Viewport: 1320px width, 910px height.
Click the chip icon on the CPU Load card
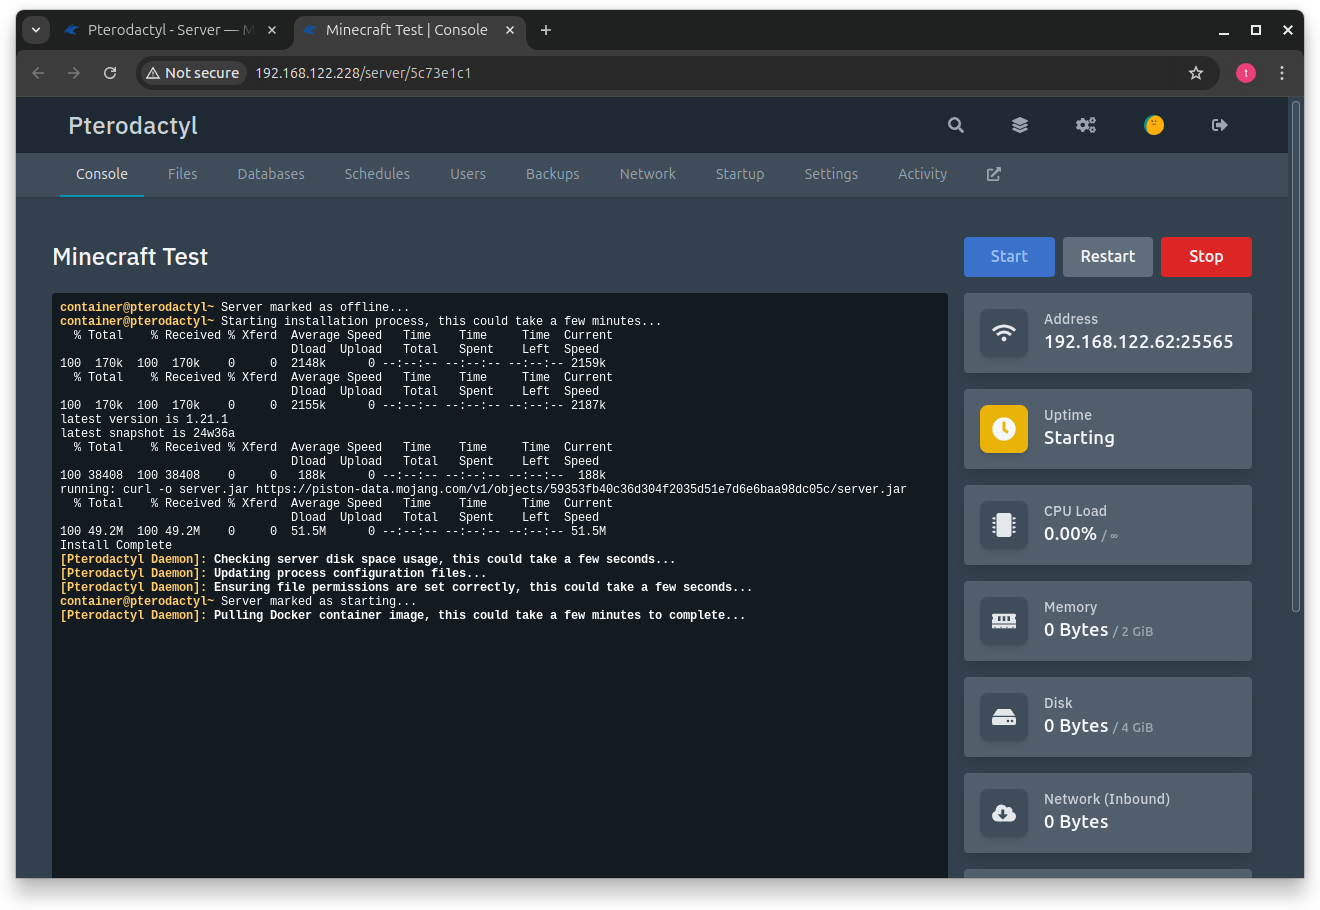click(x=1004, y=525)
